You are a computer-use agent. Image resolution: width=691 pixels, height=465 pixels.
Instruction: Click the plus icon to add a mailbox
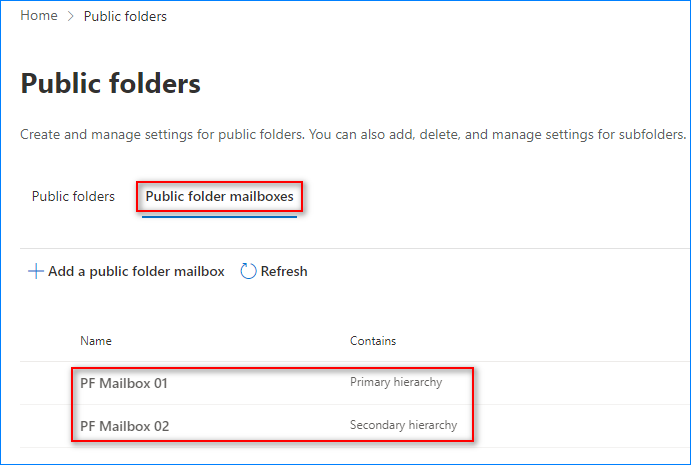(x=36, y=271)
